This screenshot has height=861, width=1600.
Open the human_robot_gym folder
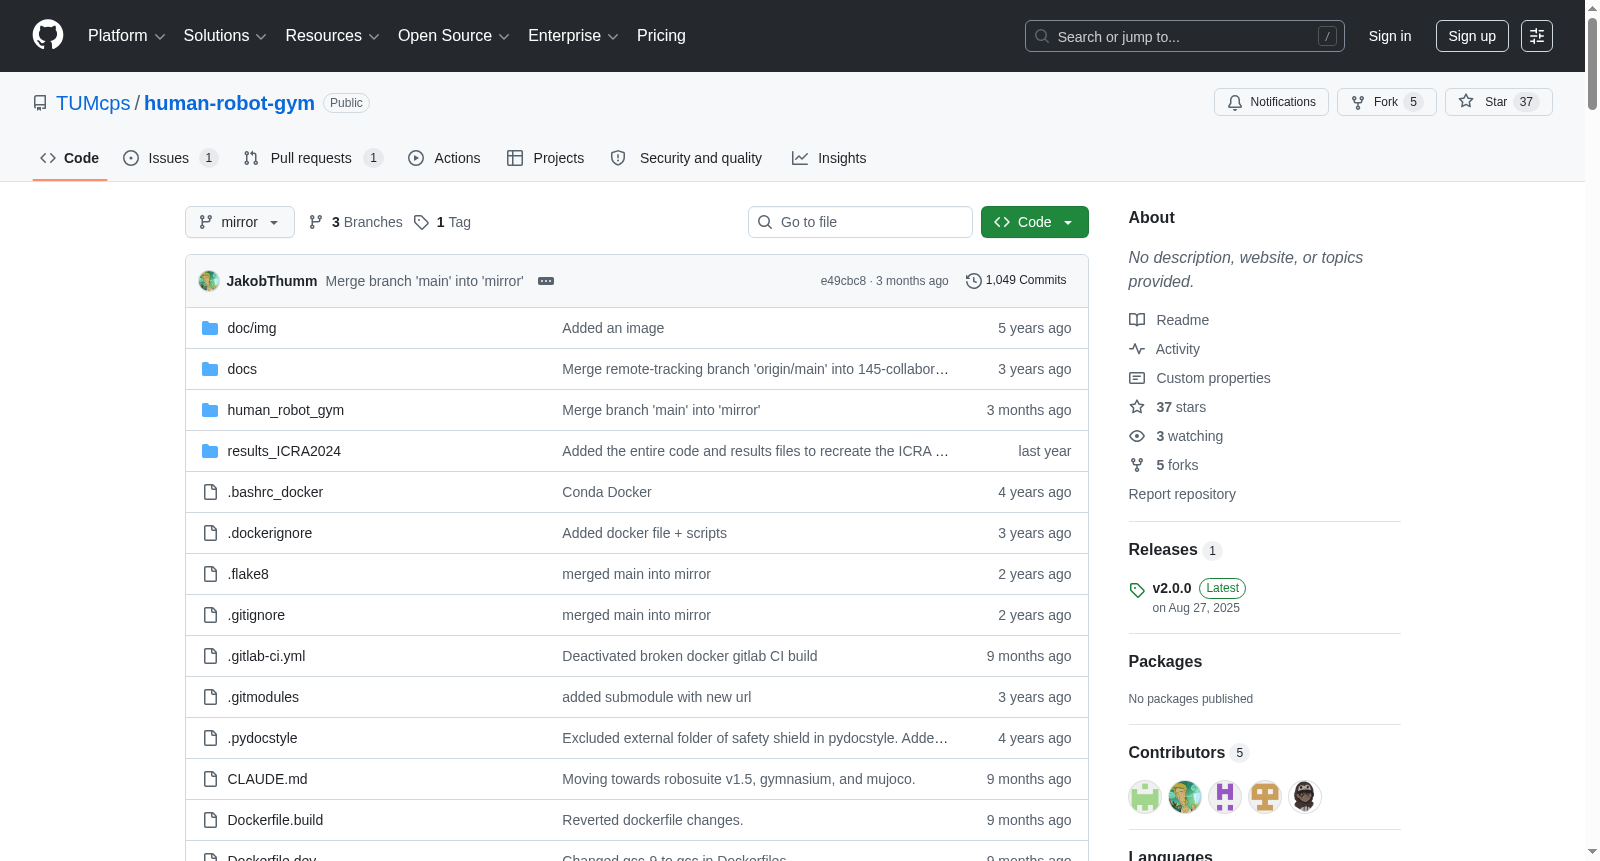[x=285, y=410]
